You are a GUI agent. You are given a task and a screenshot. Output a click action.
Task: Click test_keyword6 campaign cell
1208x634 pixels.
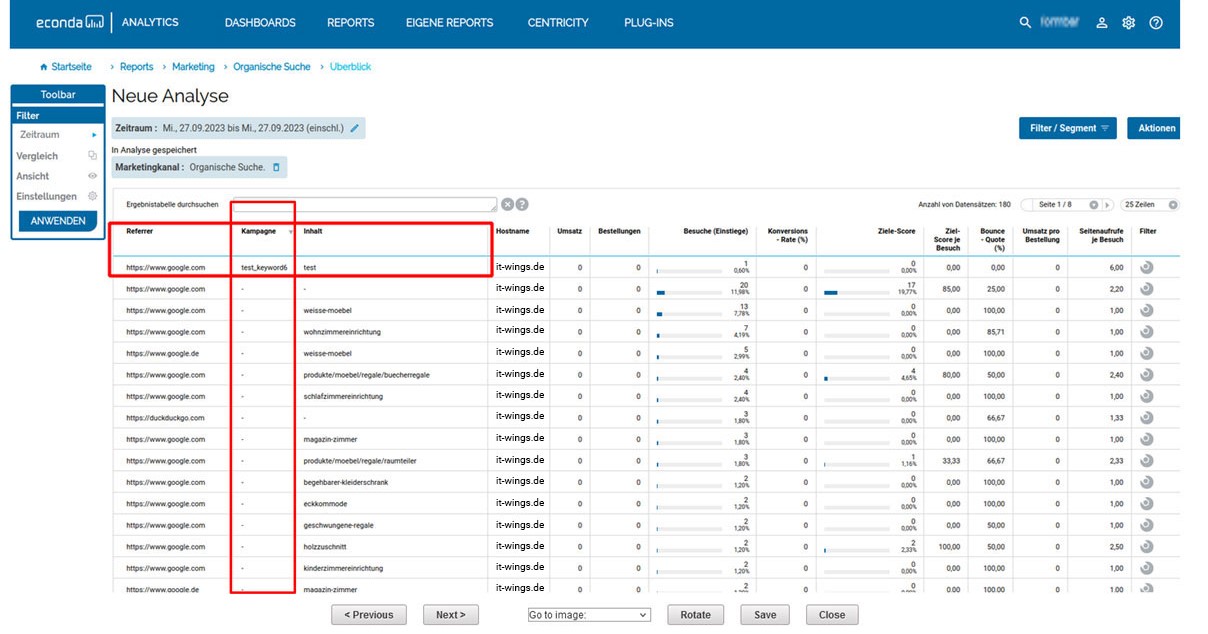[264, 268]
